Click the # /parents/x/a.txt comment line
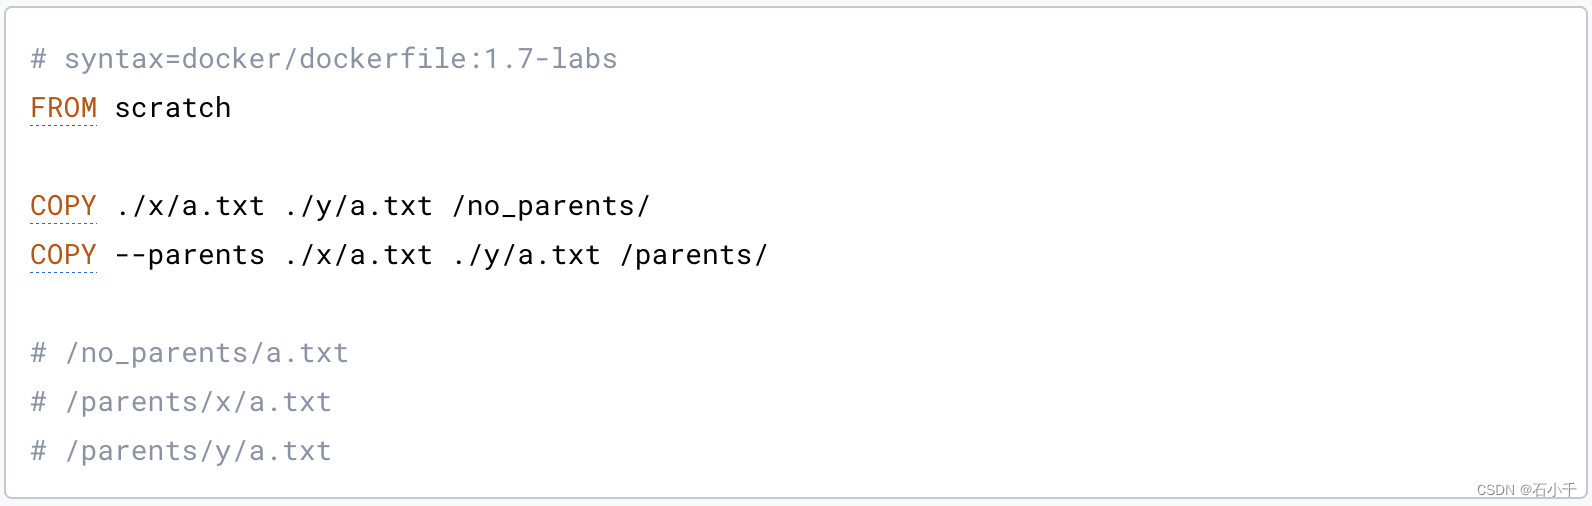 [x=181, y=402]
